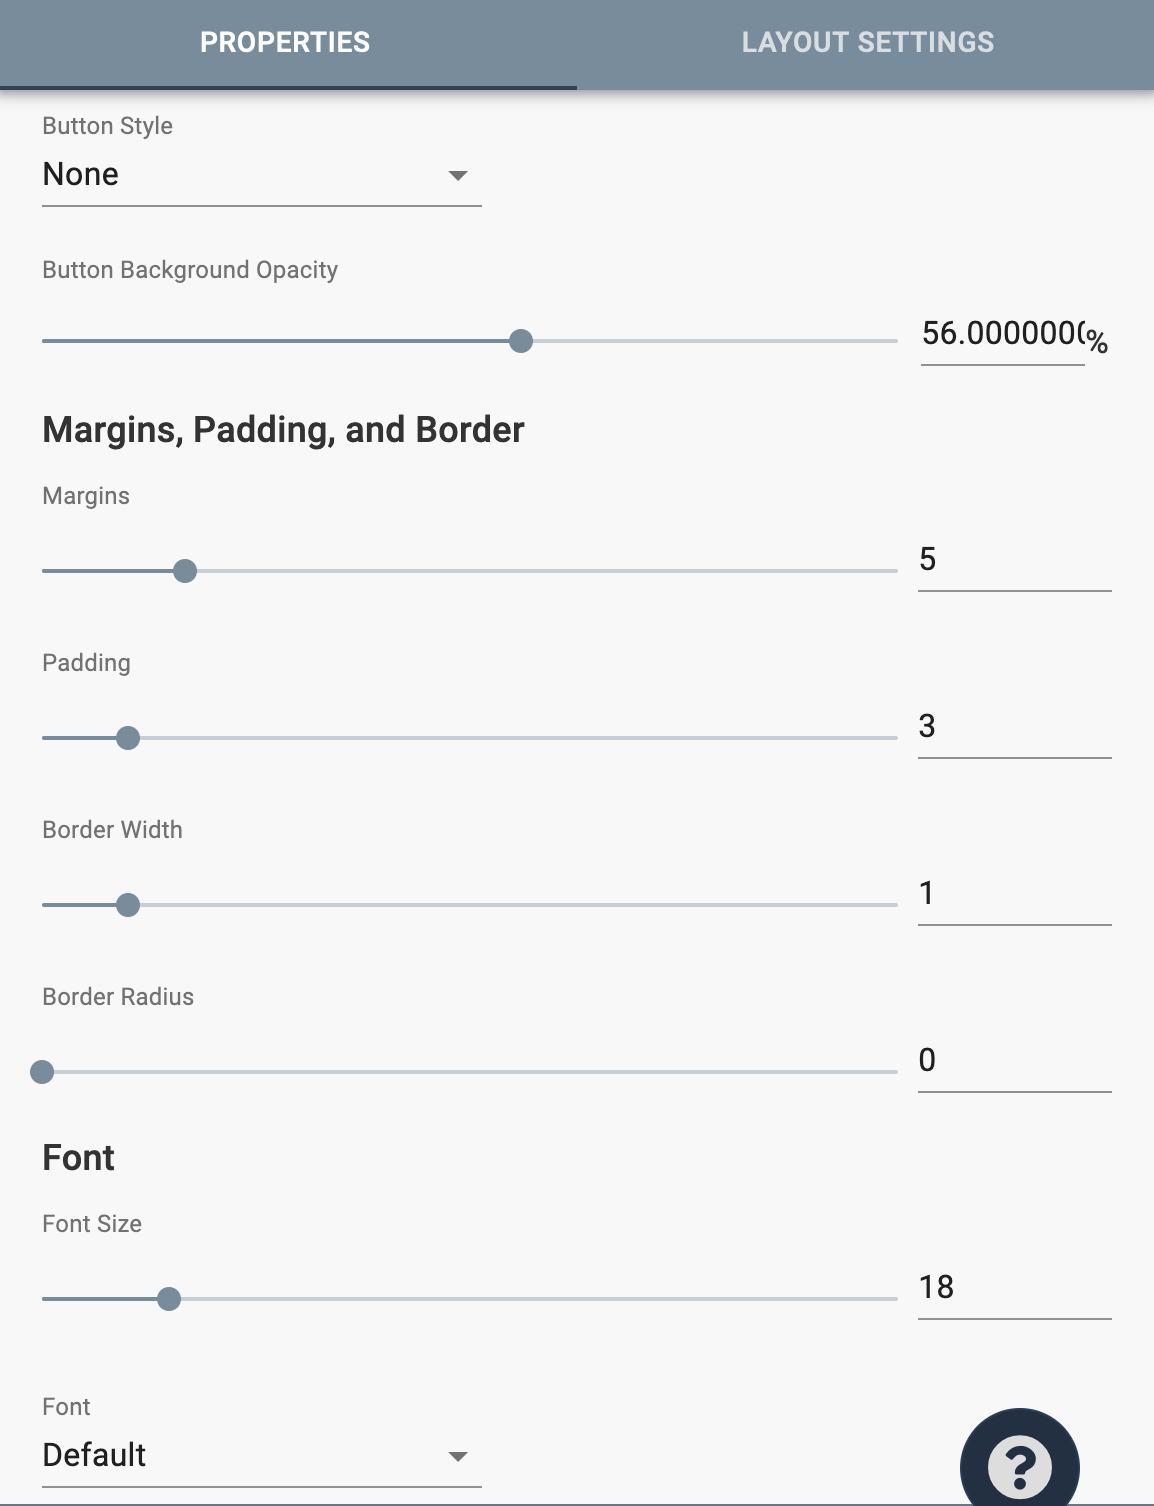Click the Button Background Opacity slider handle
This screenshot has width=1154, height=1506.
521,341
